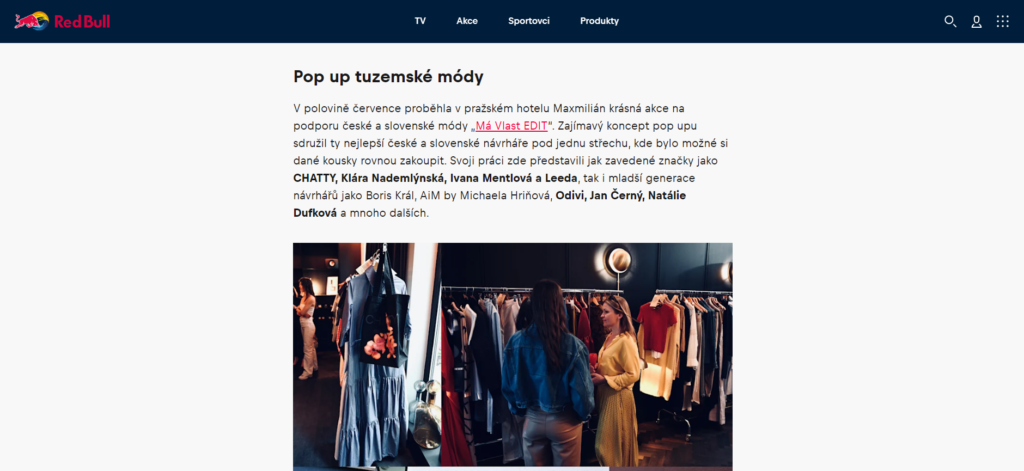Open the Produkty navigation item
The width and height of the screenshot is (1024, 471).
click(600, 21)
